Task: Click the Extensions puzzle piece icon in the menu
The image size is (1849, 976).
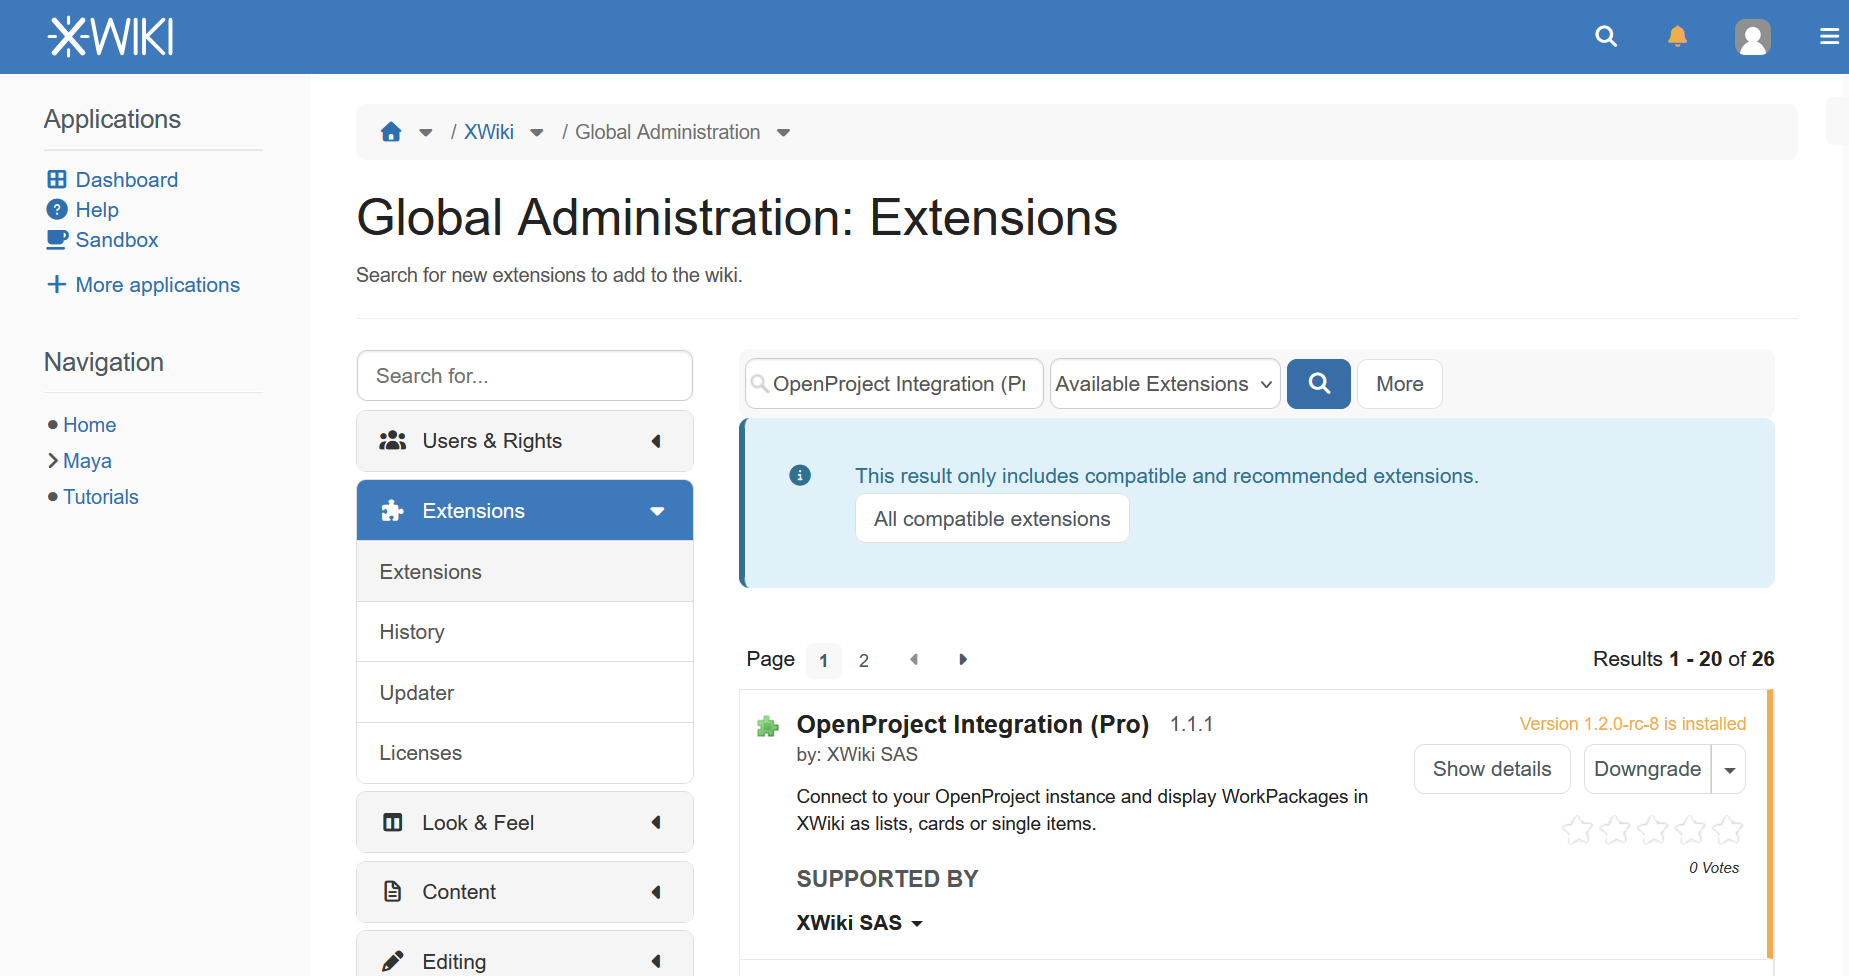Action: click(392, 511)
